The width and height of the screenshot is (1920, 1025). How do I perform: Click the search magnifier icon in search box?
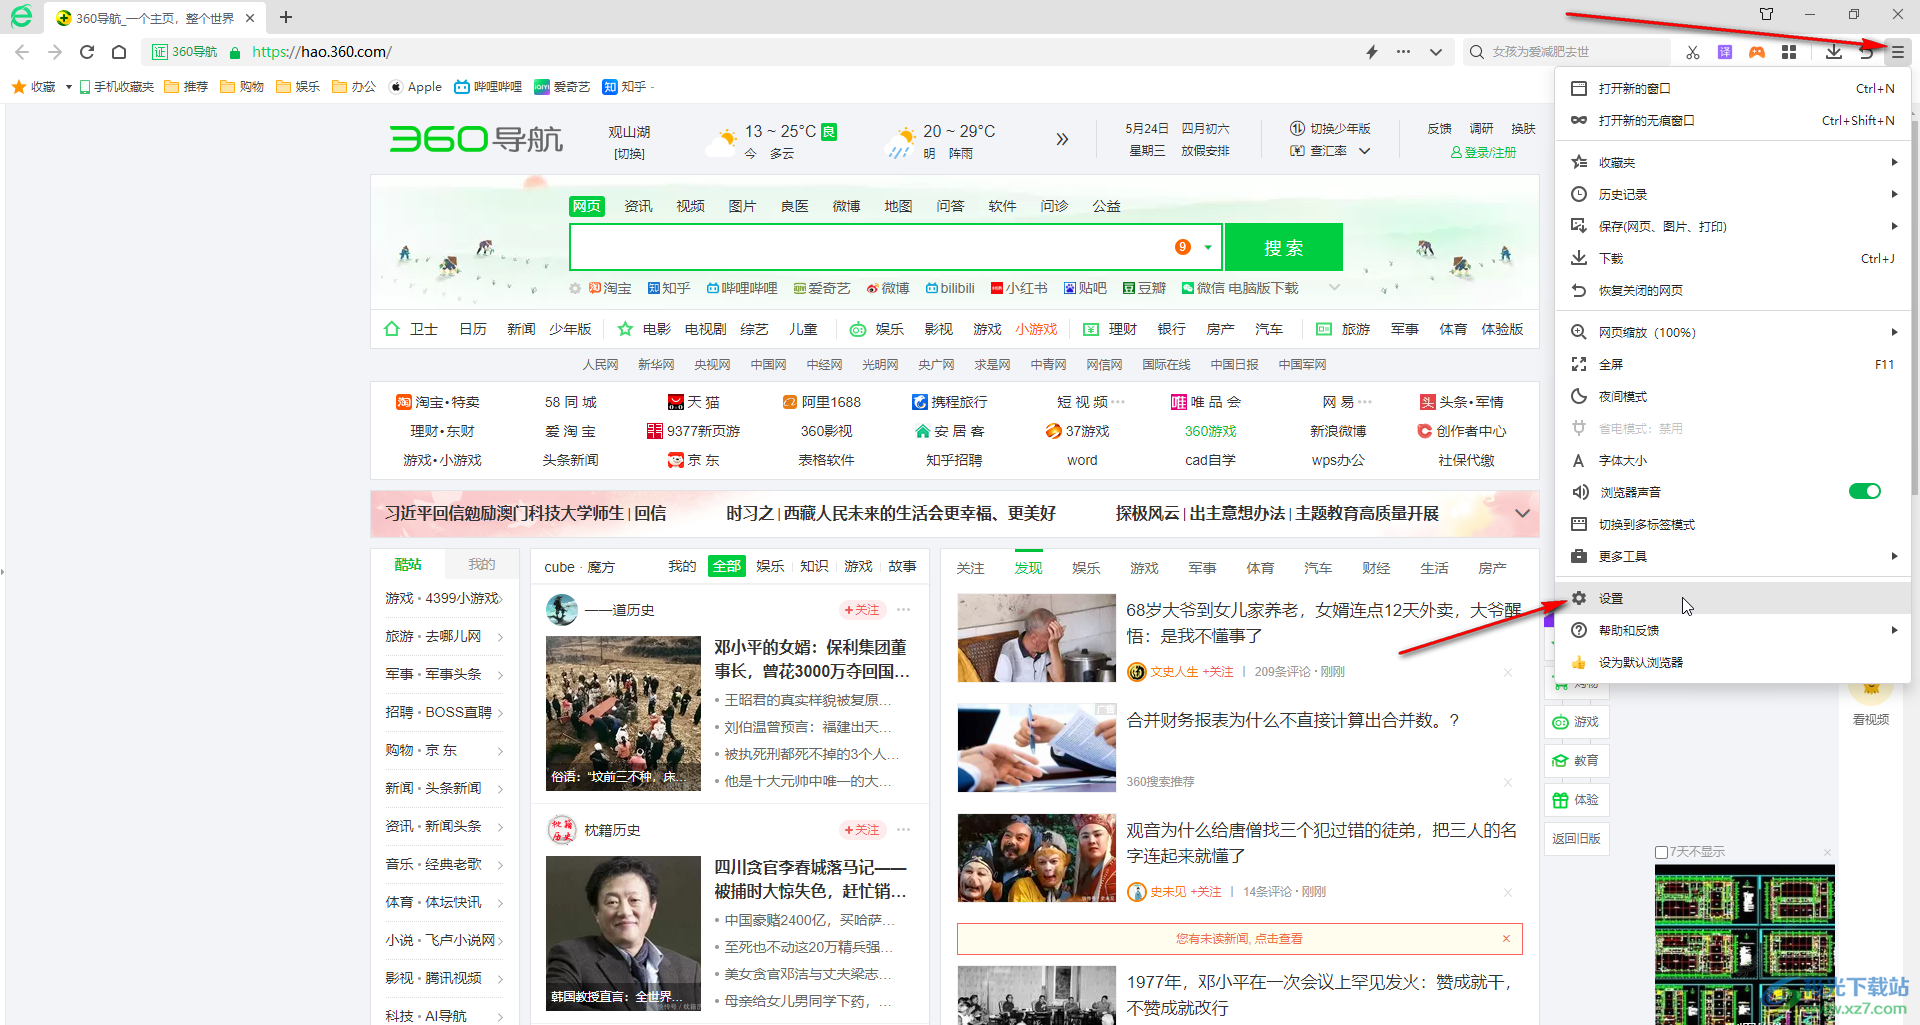[x=1477, y=52]
